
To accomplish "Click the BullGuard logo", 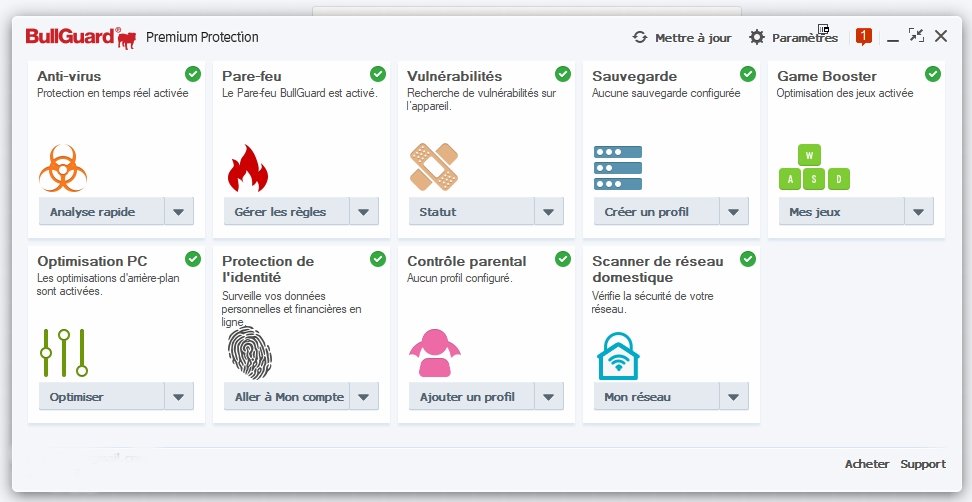I will pos(81,37).
